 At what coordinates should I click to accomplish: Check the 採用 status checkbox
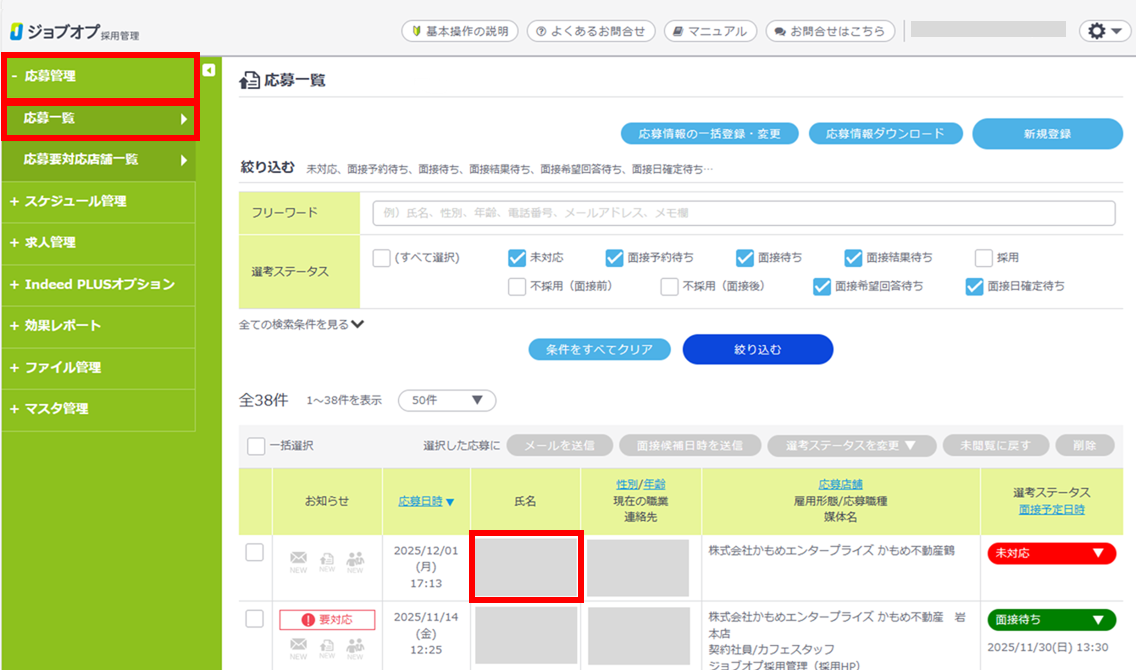[x=983, y=258]
